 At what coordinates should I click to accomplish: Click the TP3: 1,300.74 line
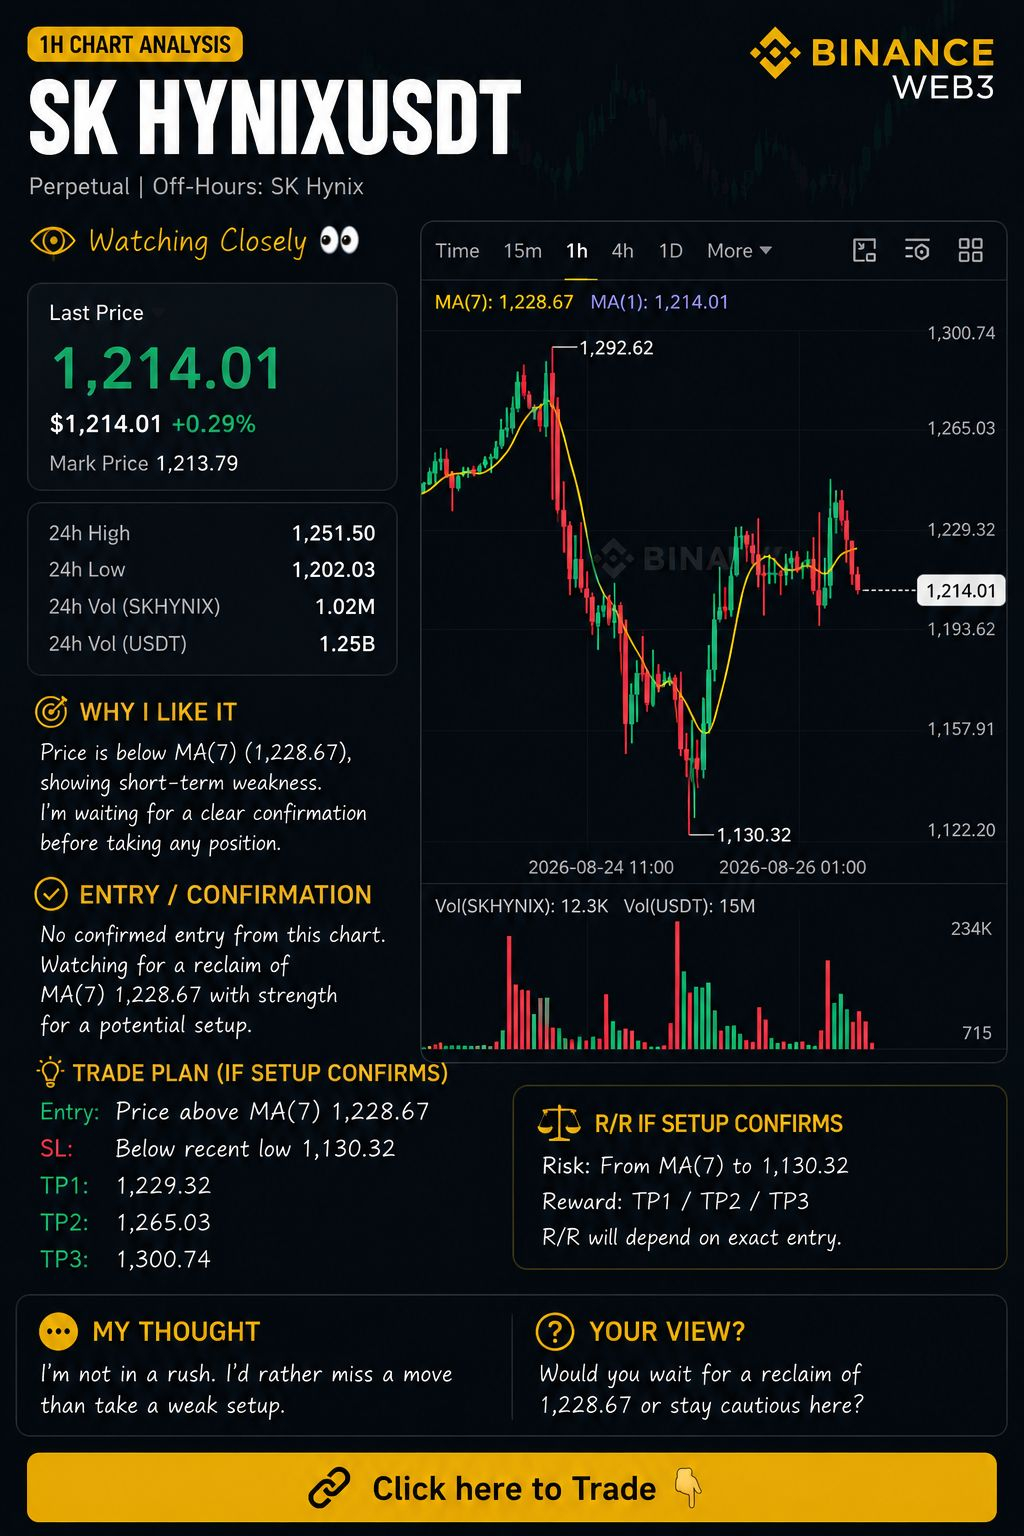[x=125, y=1260]
